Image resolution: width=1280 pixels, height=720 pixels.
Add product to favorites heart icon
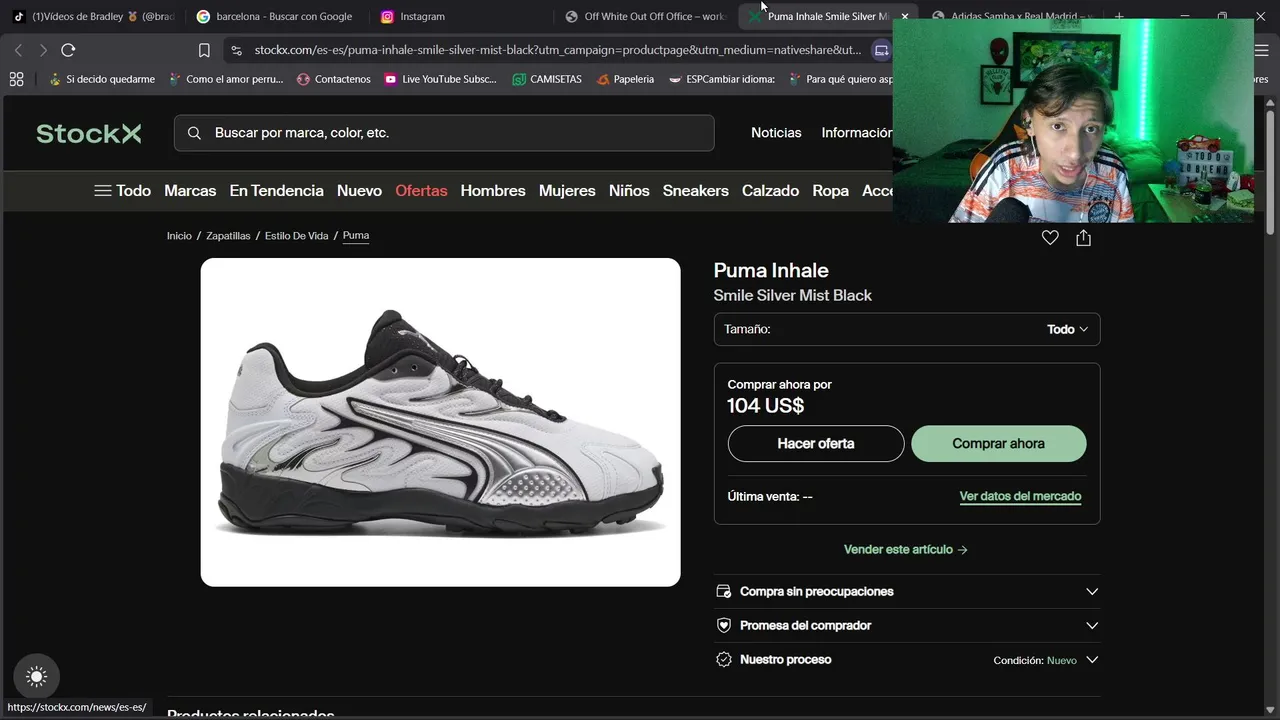click(1050, 238)
